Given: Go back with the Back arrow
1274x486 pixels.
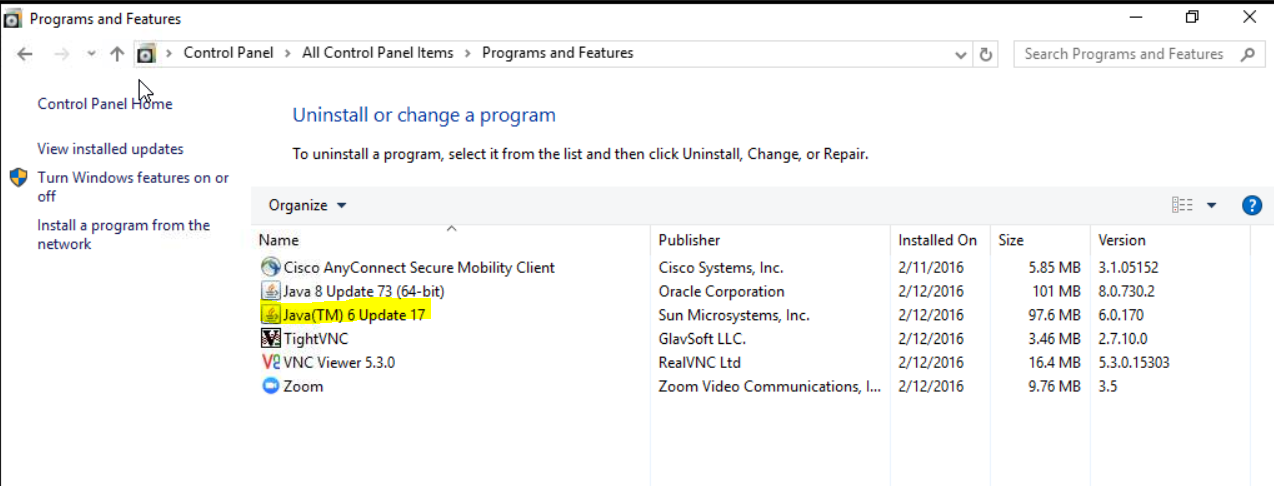Looking at the screenshot, I should pos(25,54).
